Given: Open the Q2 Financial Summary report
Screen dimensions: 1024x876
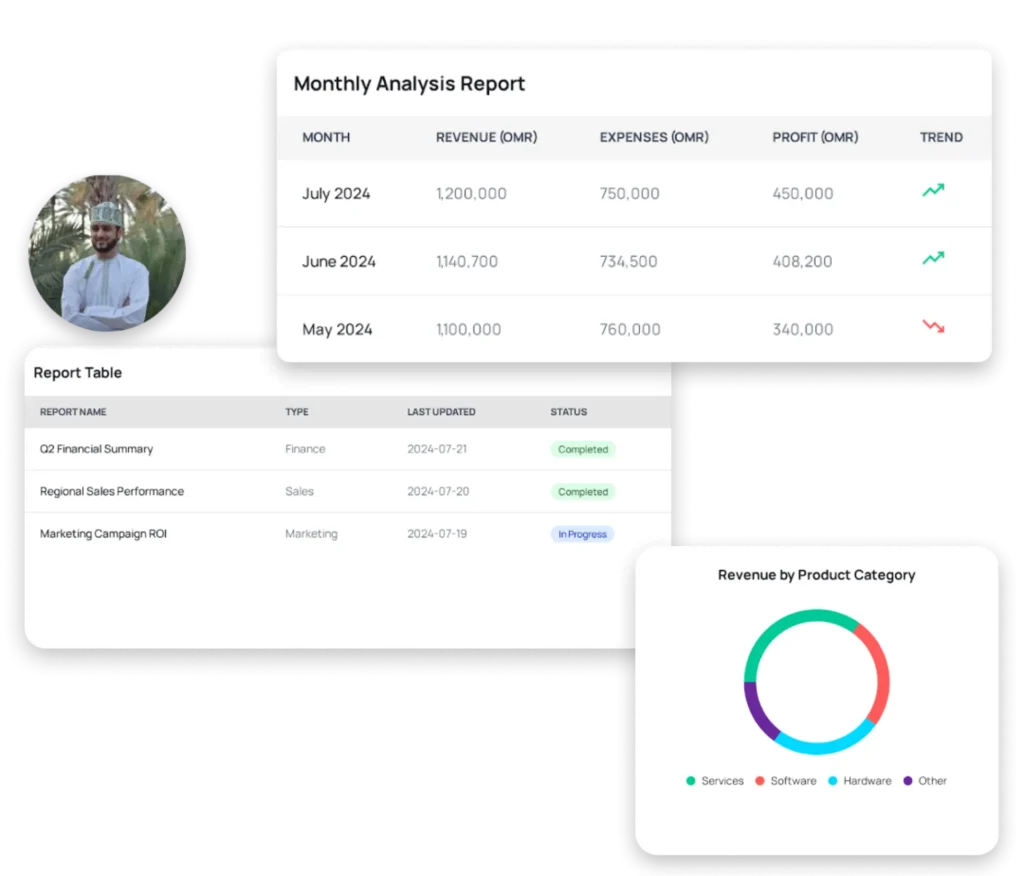Looking at the screenshot, I should click(96, 449).
